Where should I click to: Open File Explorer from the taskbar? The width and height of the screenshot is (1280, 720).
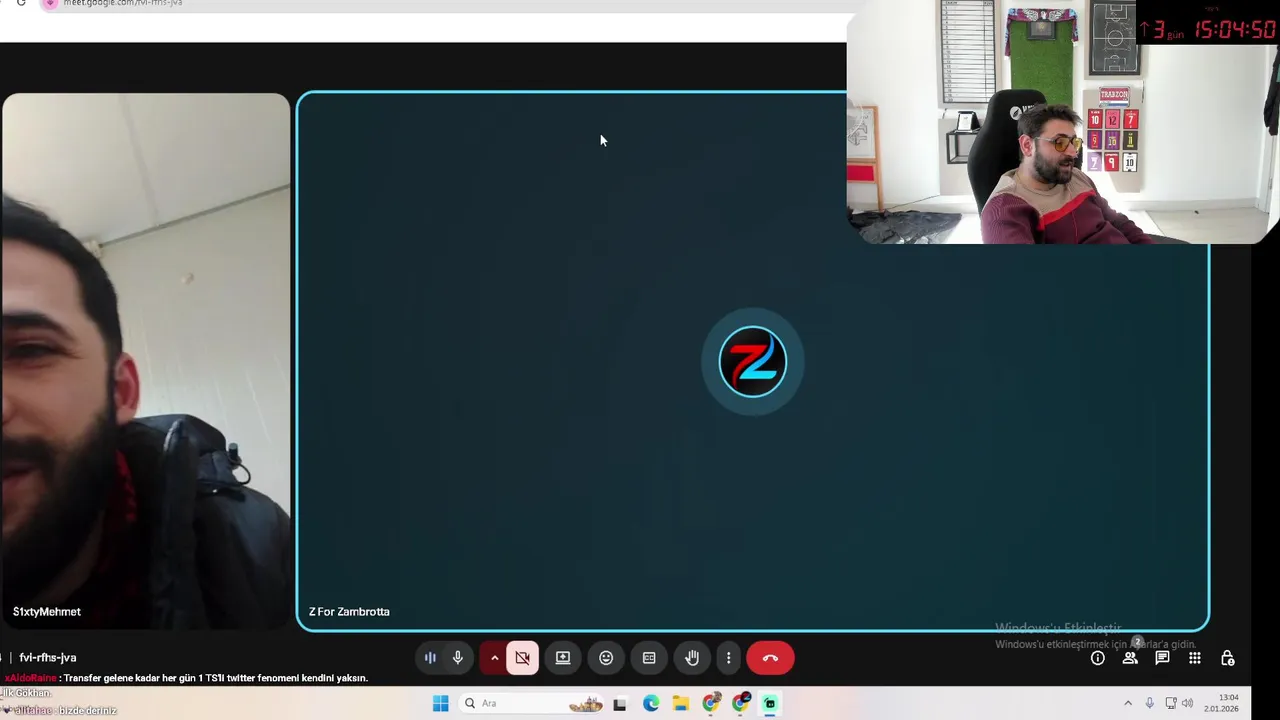(x=681, y=704)
